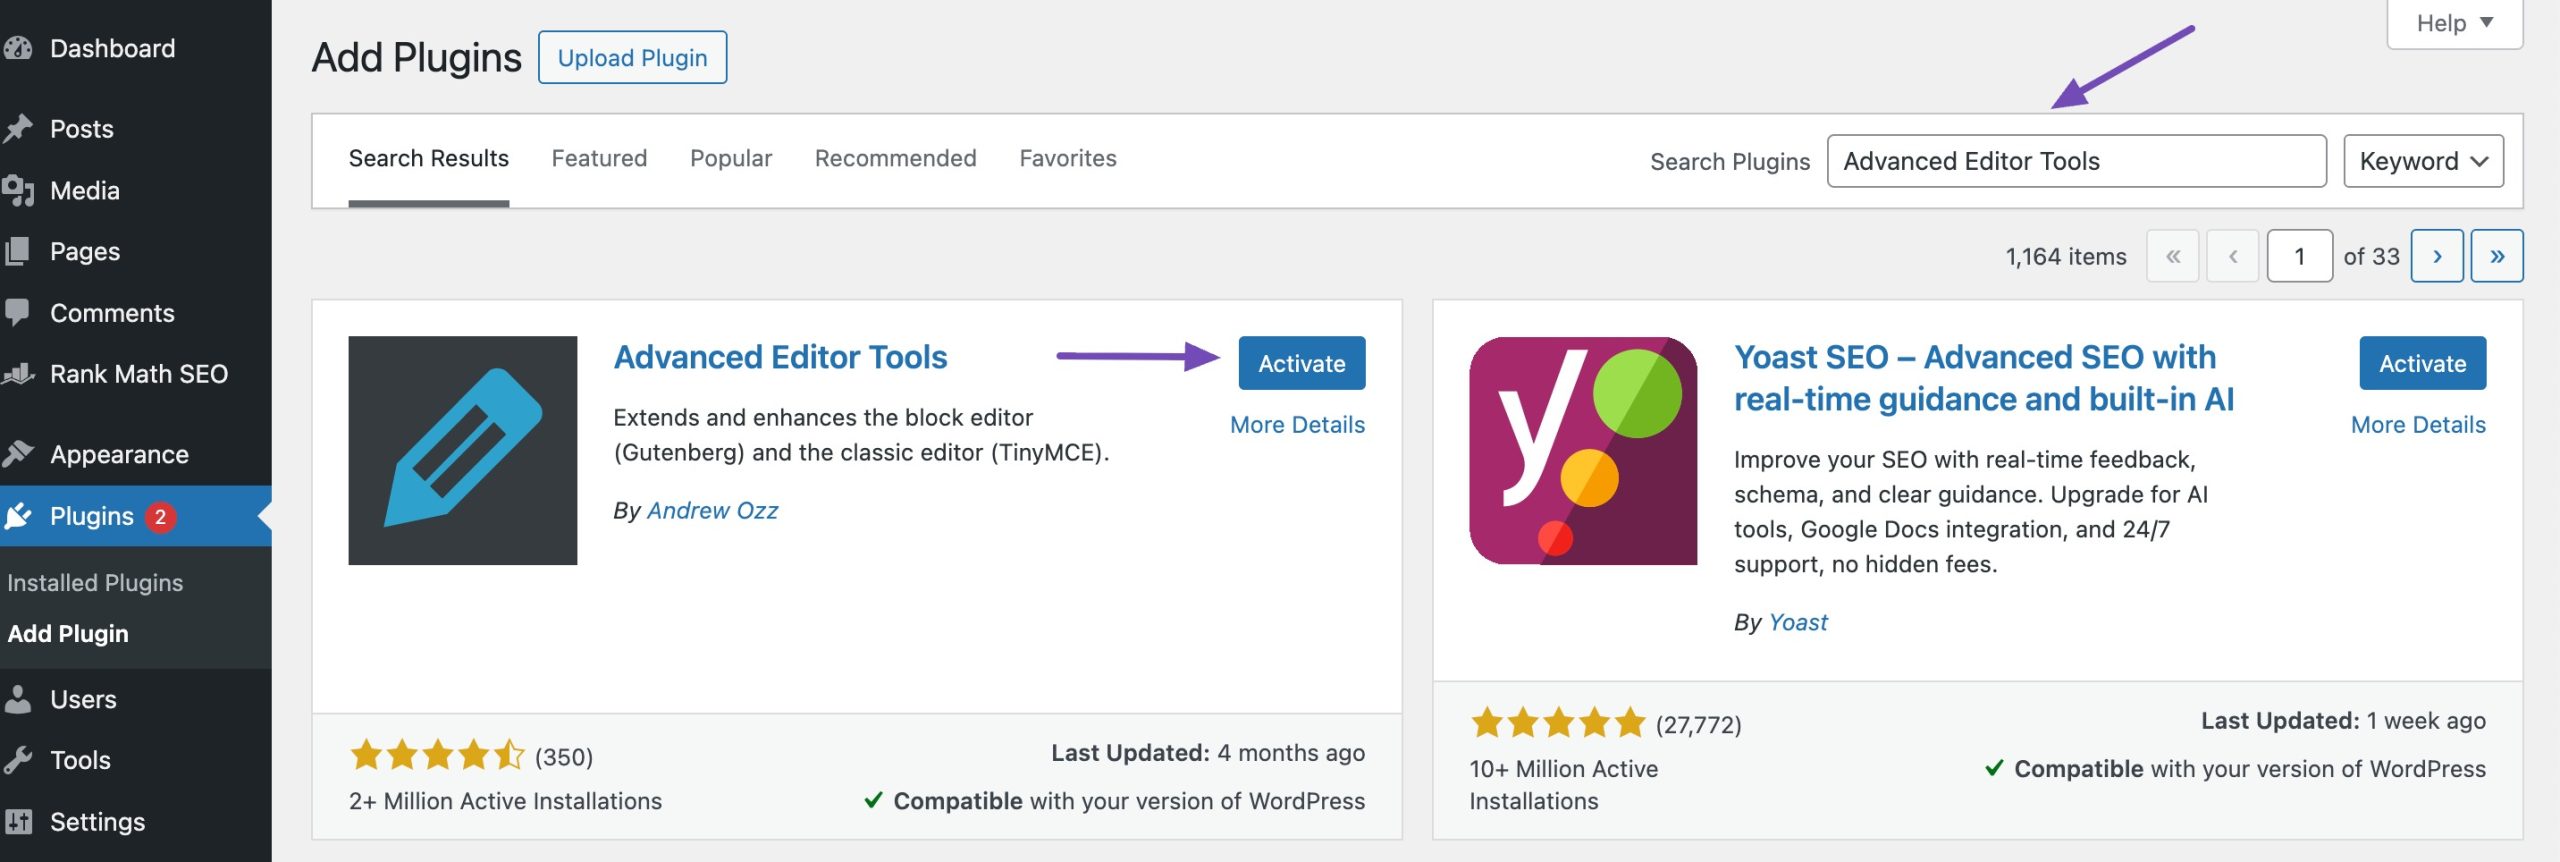The width and height of the screenshot is (2560, 862).
Task: Open More Details for Yoast SEO
Action: [2418, 425]
